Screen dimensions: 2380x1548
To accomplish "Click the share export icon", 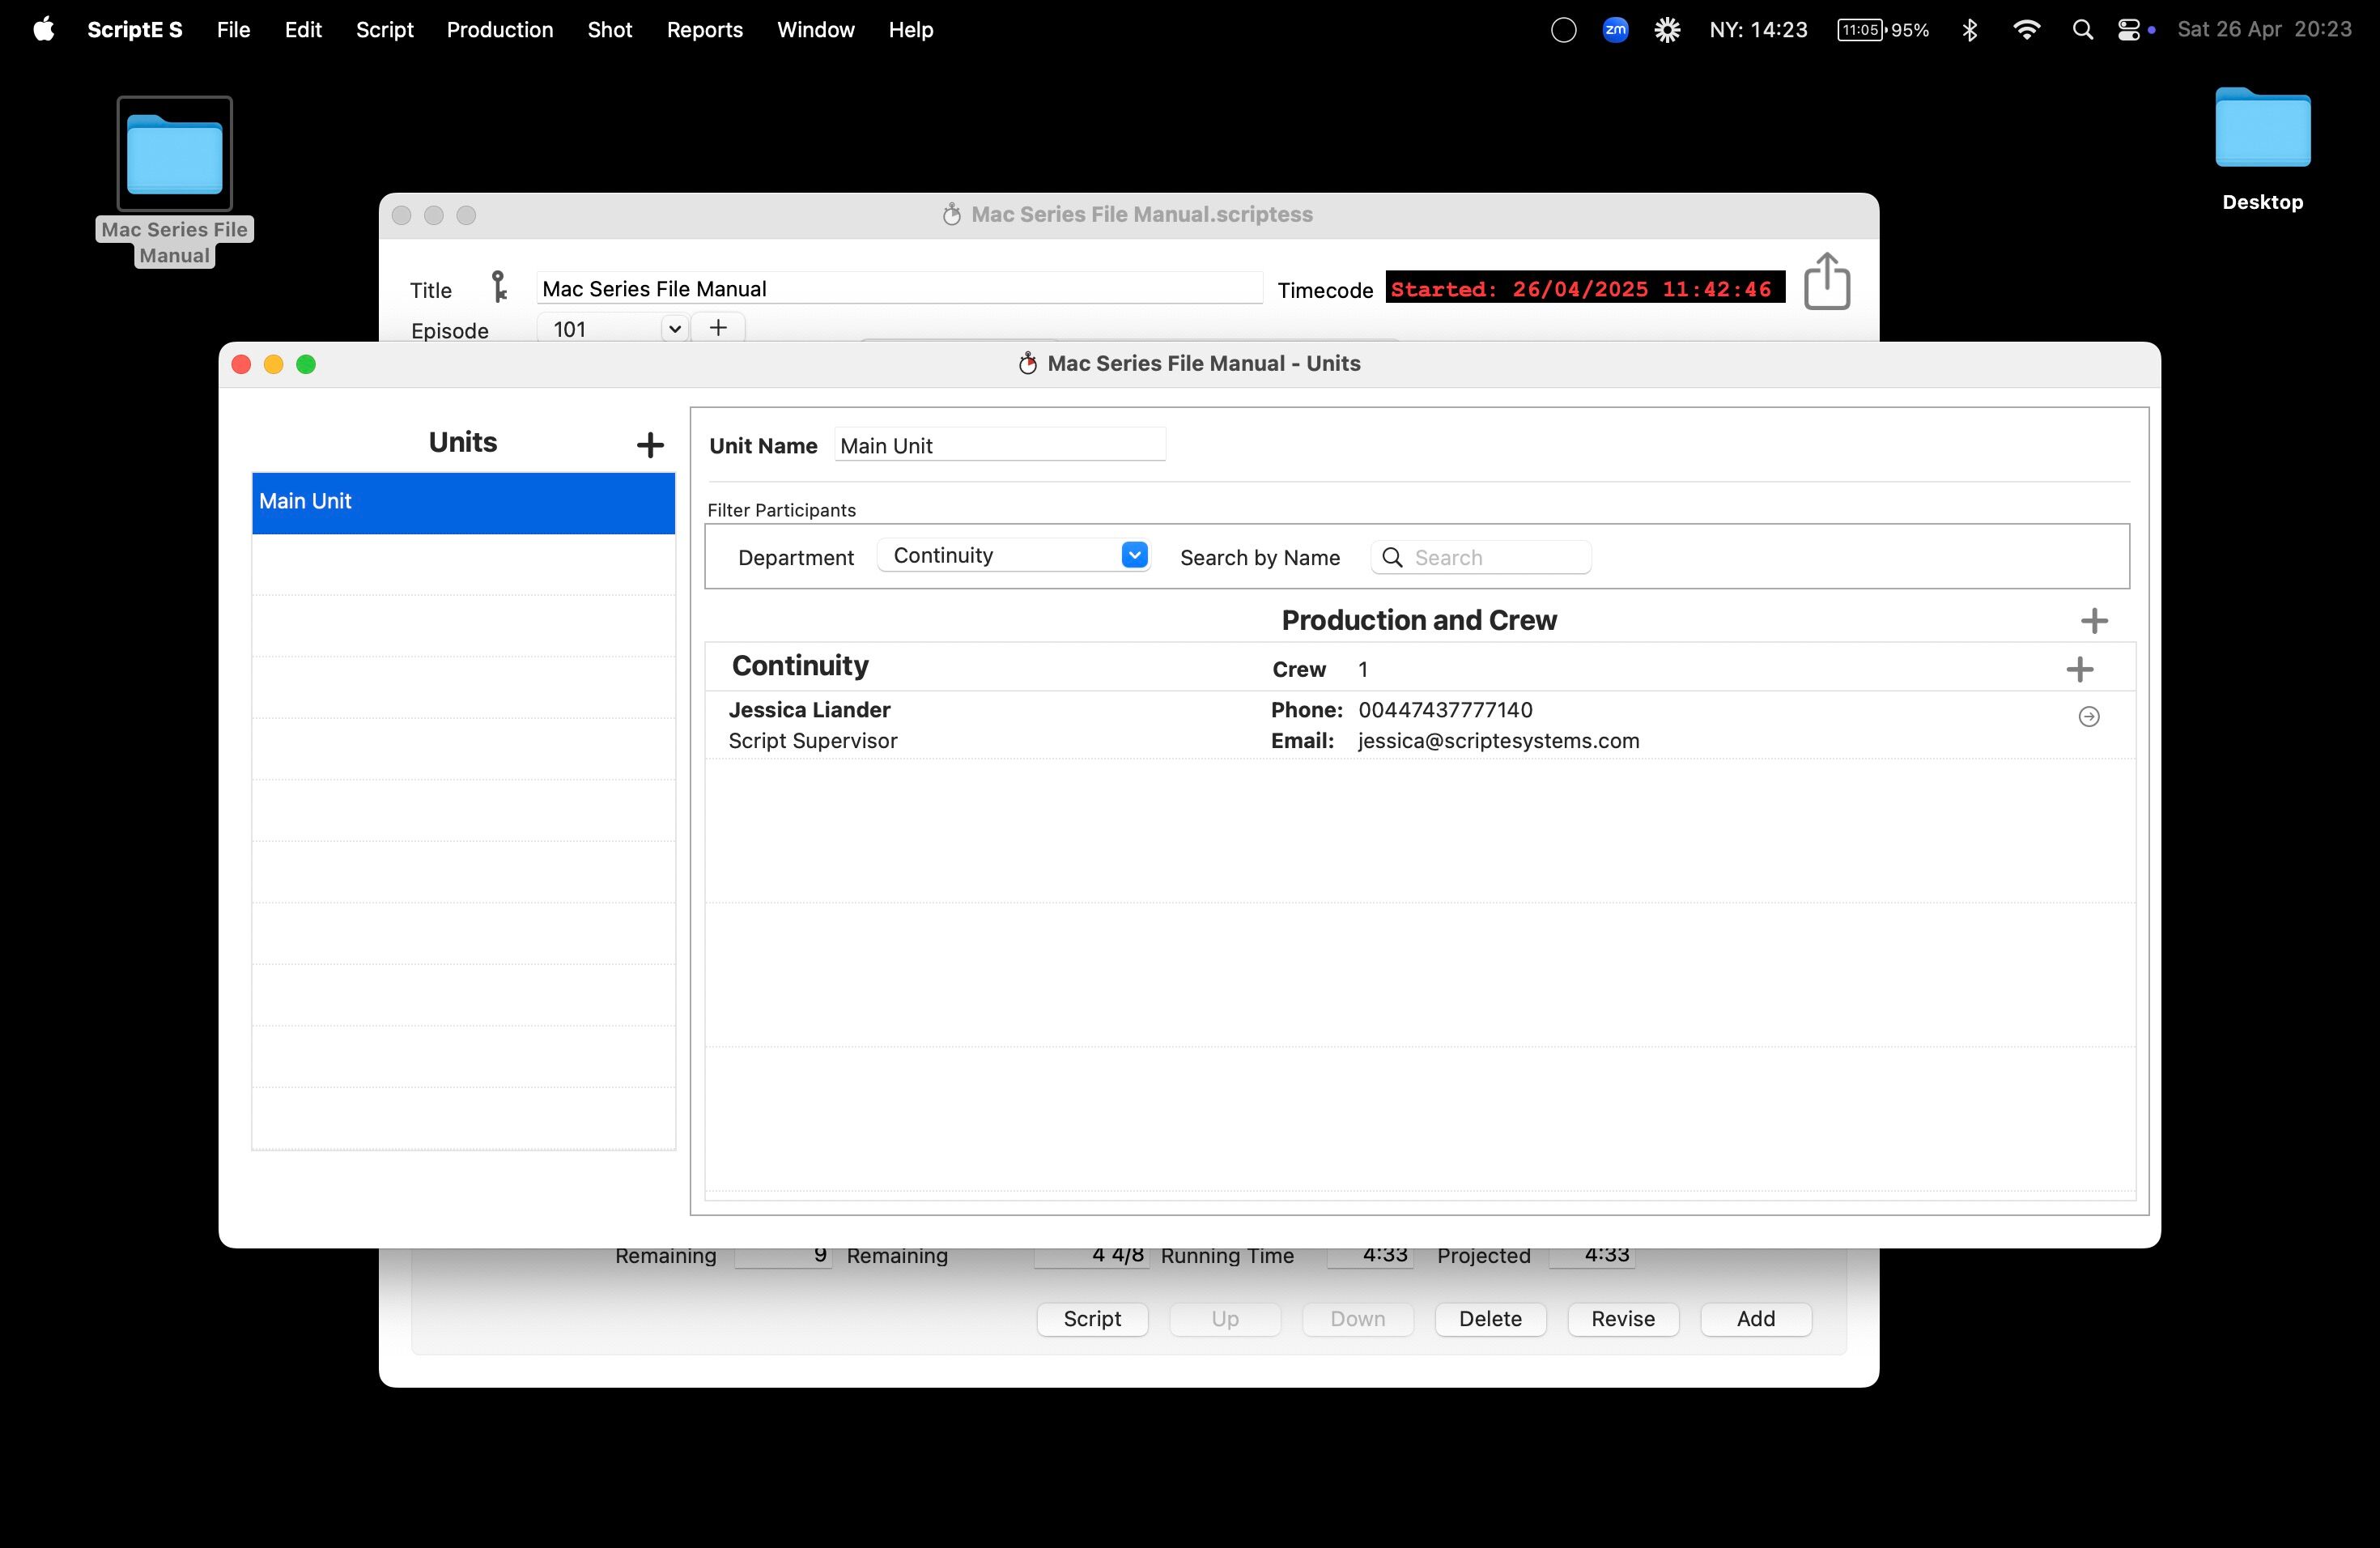I will pyautogui.click(x=1826, y=281).
